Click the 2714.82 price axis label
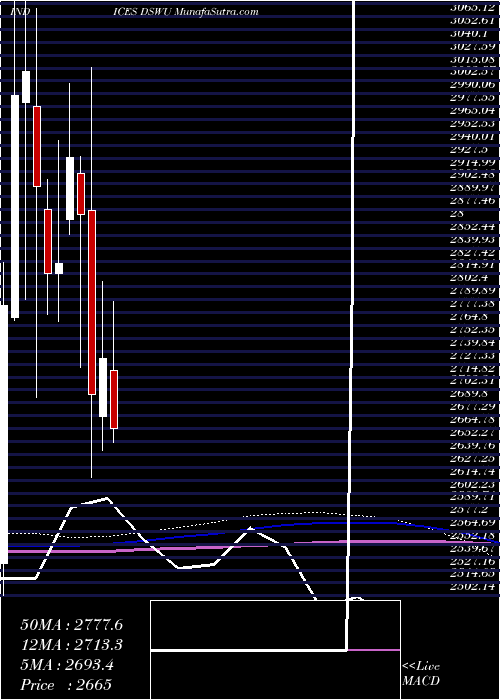 [471, 369]
